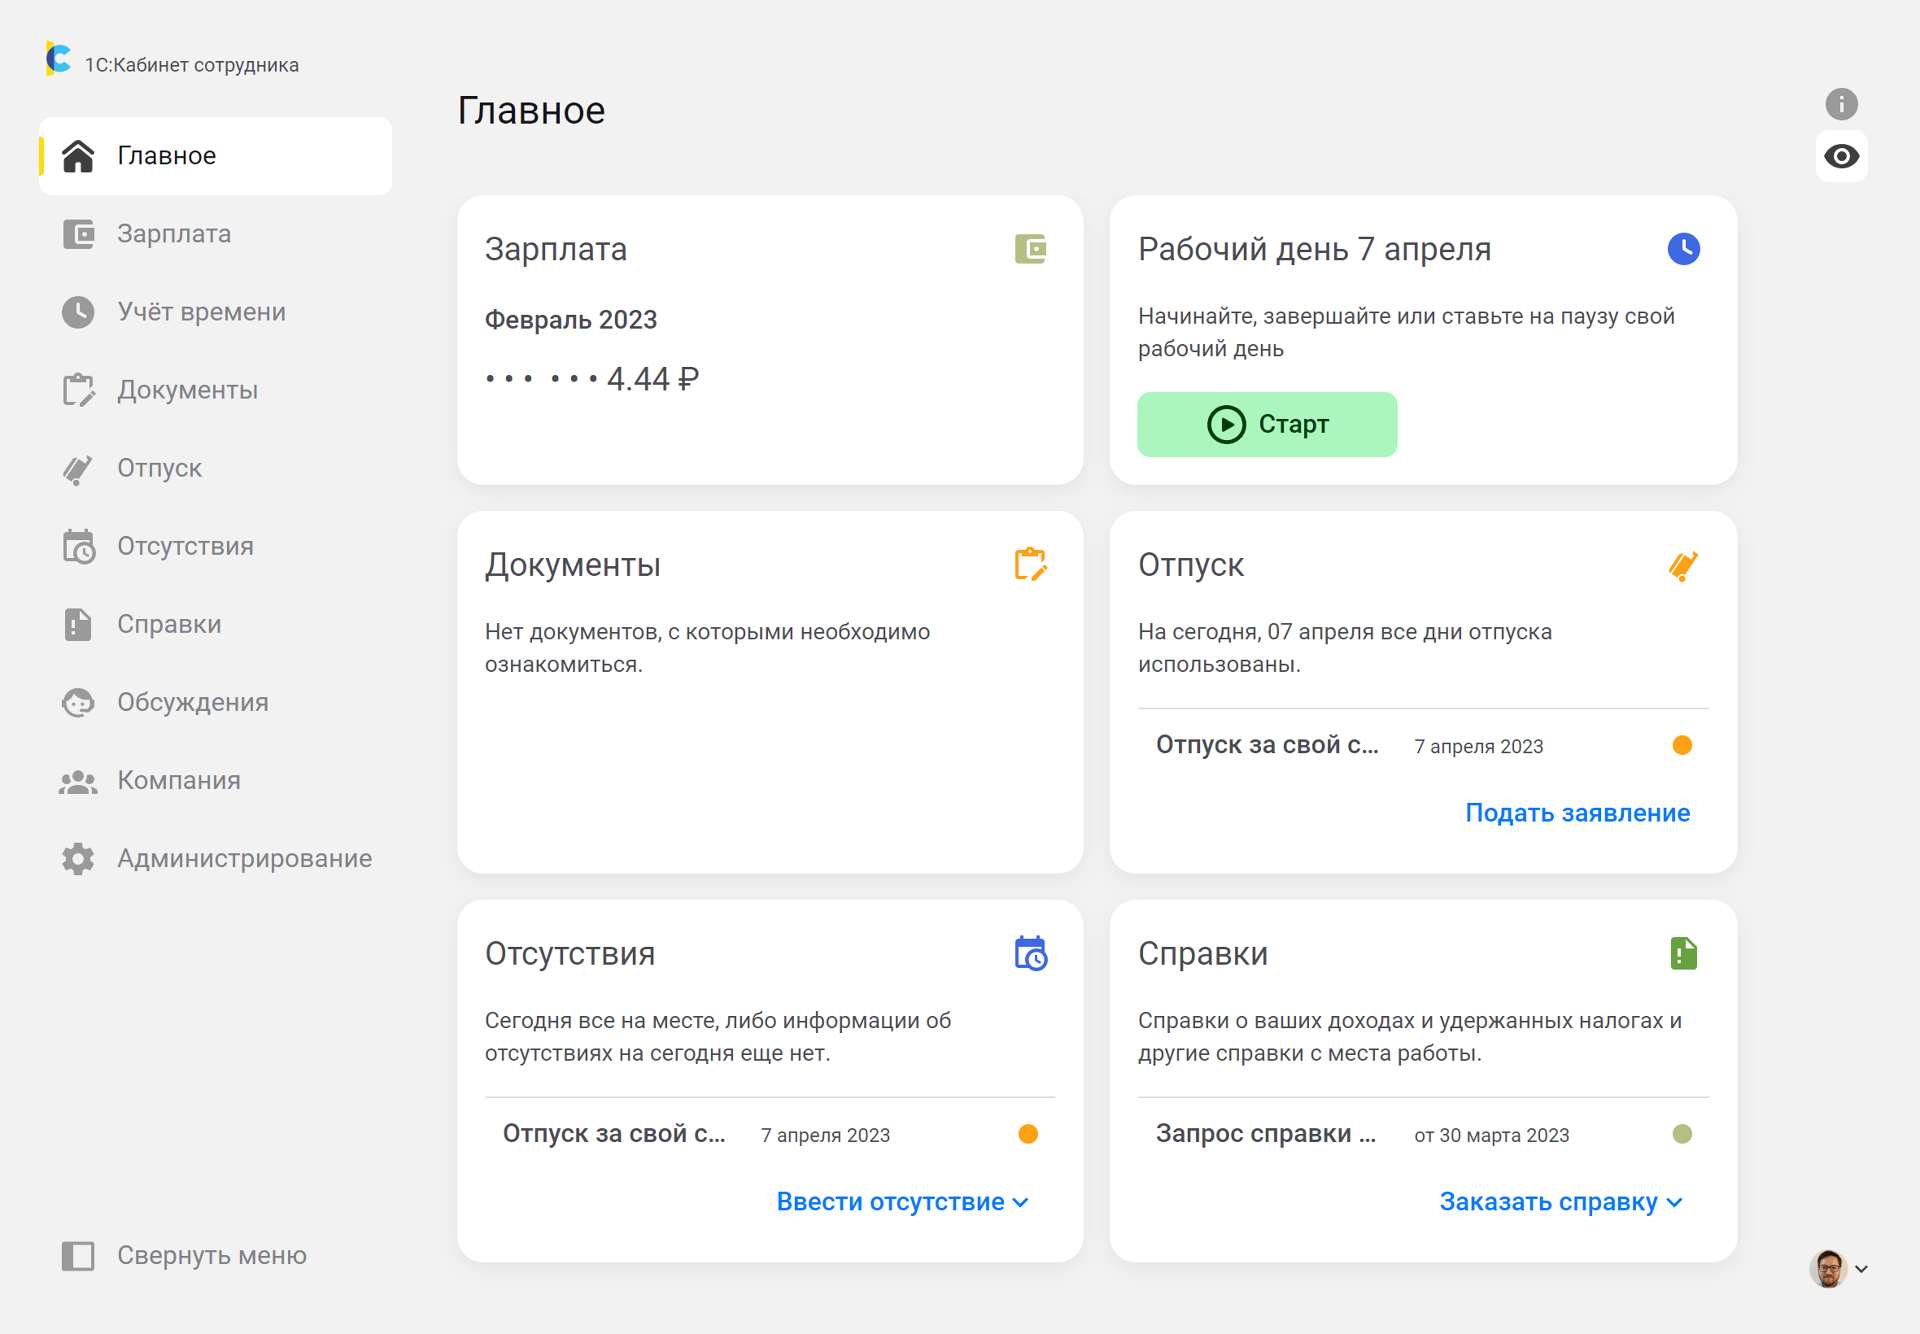Click the orange vacation icon in Отпуск card

coord(1683,566)
